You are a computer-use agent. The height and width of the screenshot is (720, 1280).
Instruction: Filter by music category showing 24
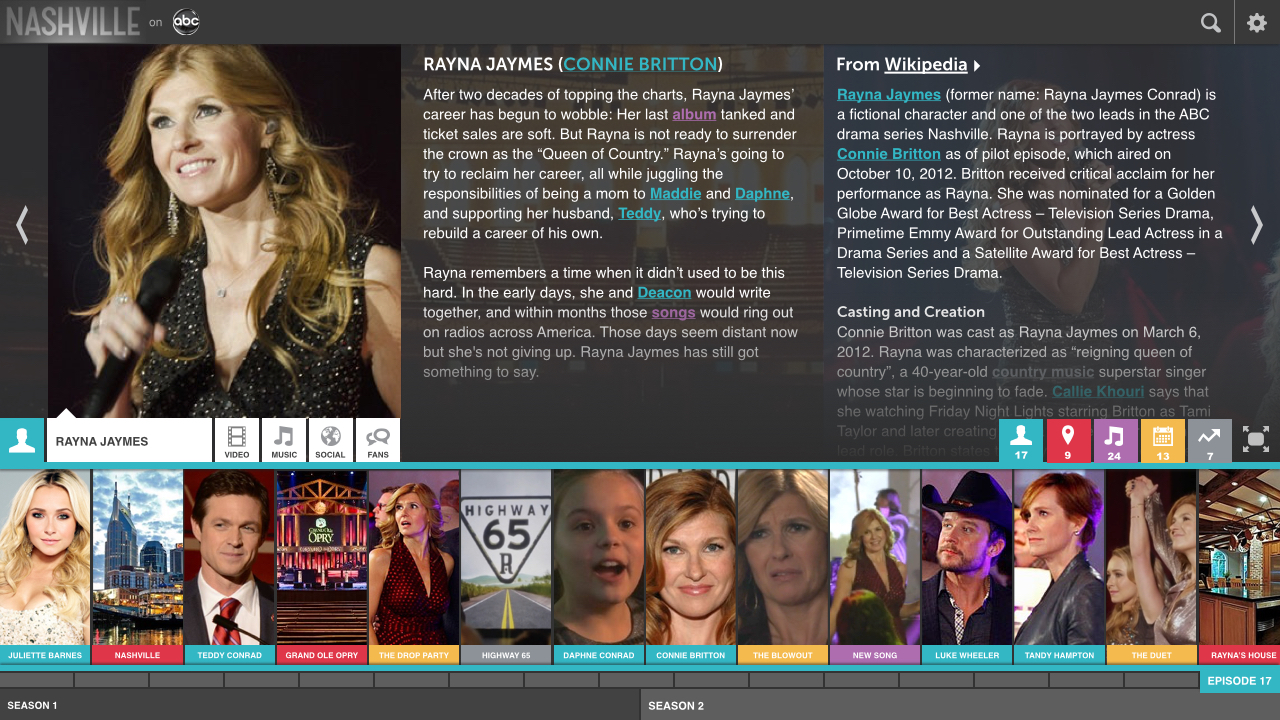(x=1115, y=441)
